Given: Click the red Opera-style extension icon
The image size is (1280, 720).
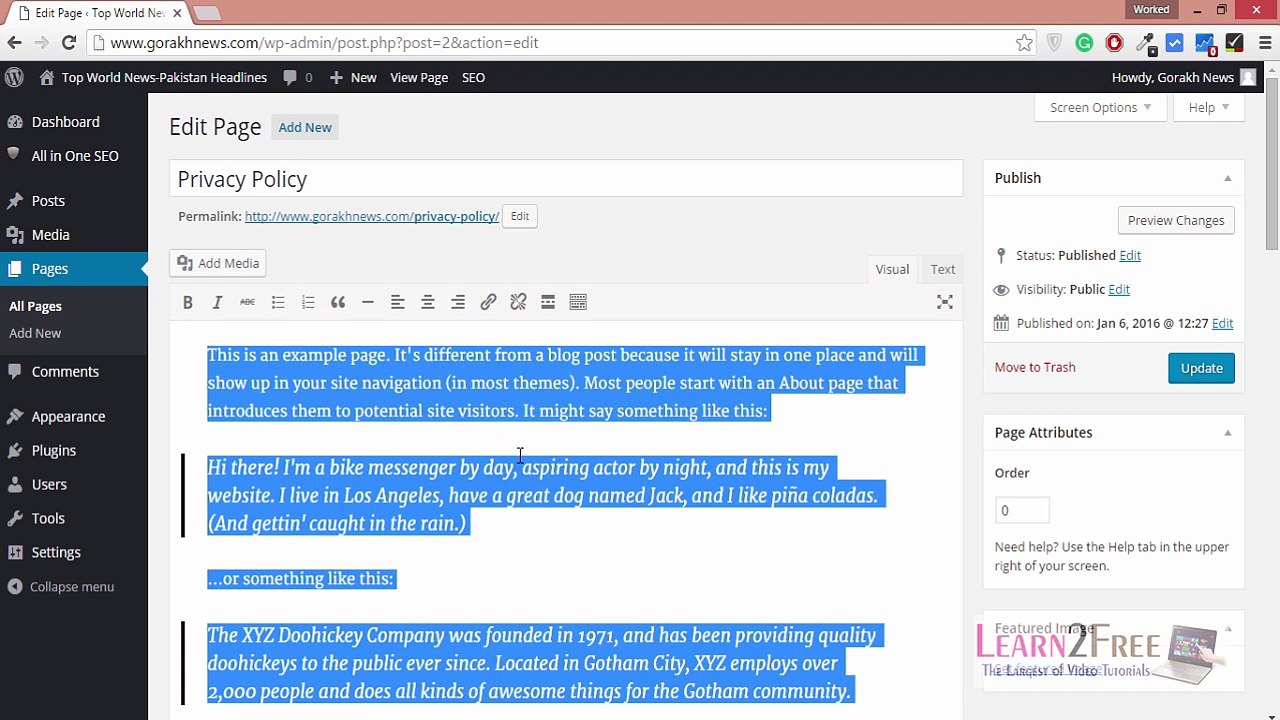Looking at the screenshot, I should coord(1114,43).
